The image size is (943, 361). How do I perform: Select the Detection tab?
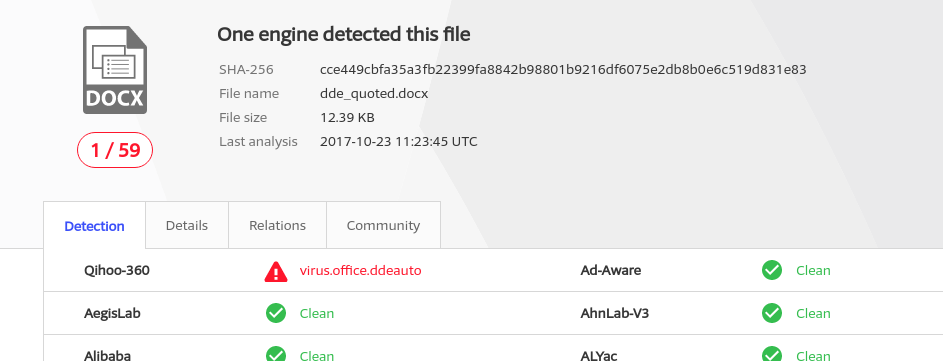click(x=94, y=226)
